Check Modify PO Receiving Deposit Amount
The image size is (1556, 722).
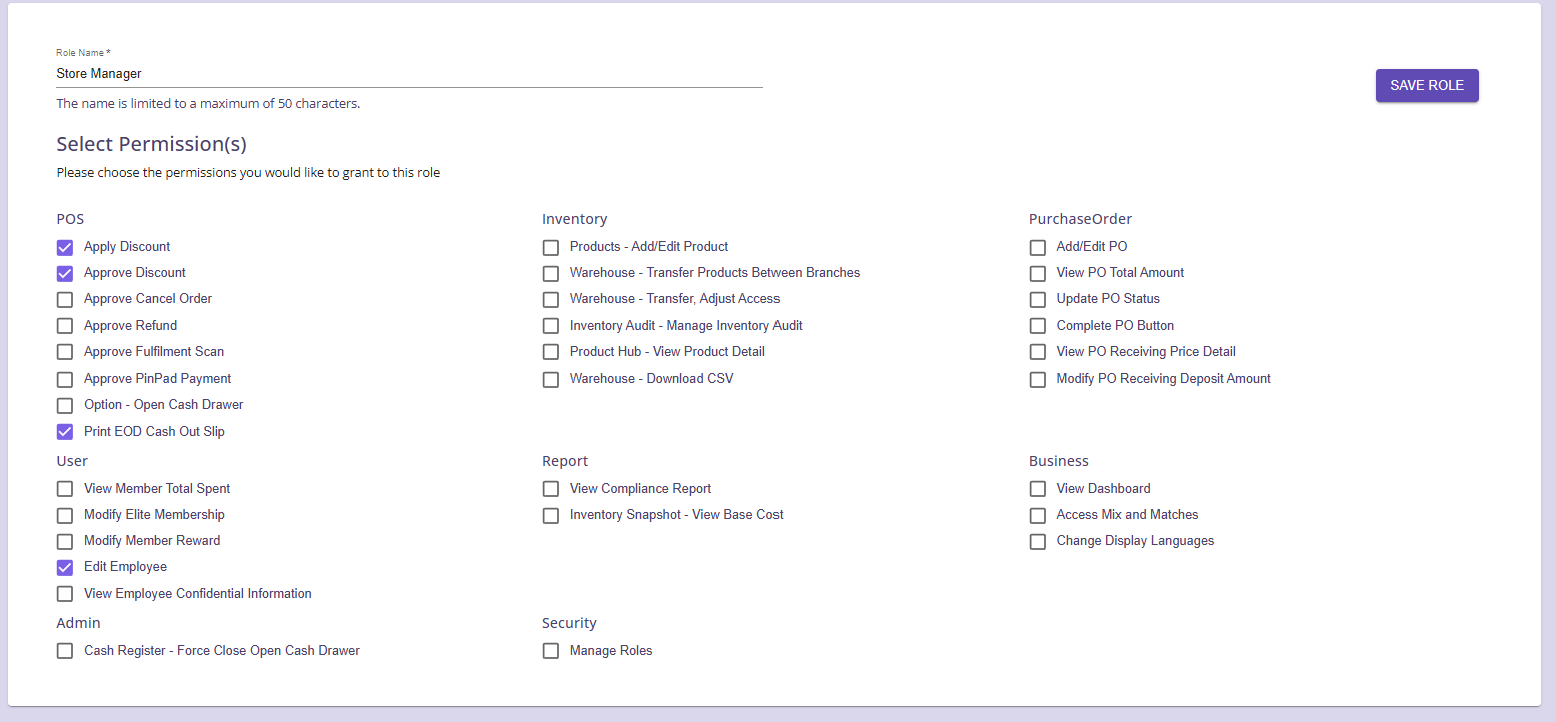tap(1038, 380)
